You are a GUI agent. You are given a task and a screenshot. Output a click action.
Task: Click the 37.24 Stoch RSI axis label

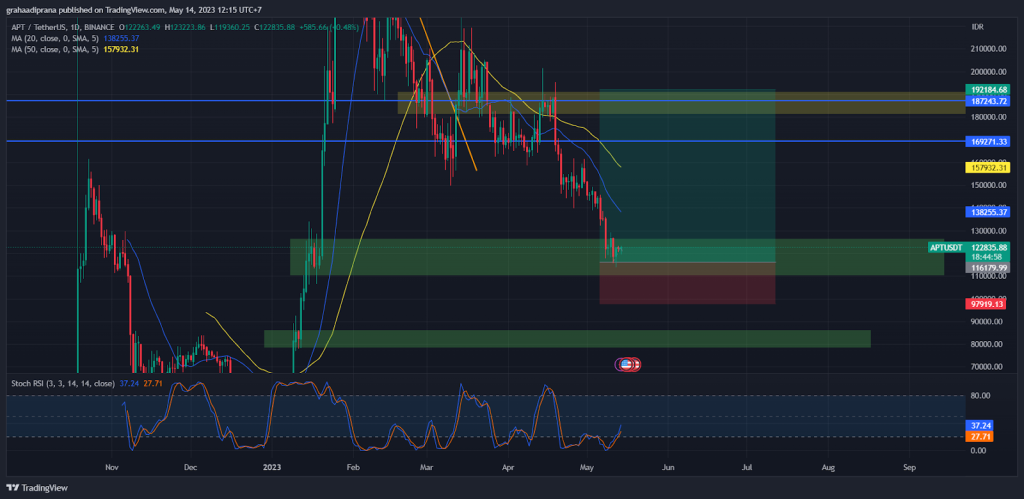click(978, 425)
